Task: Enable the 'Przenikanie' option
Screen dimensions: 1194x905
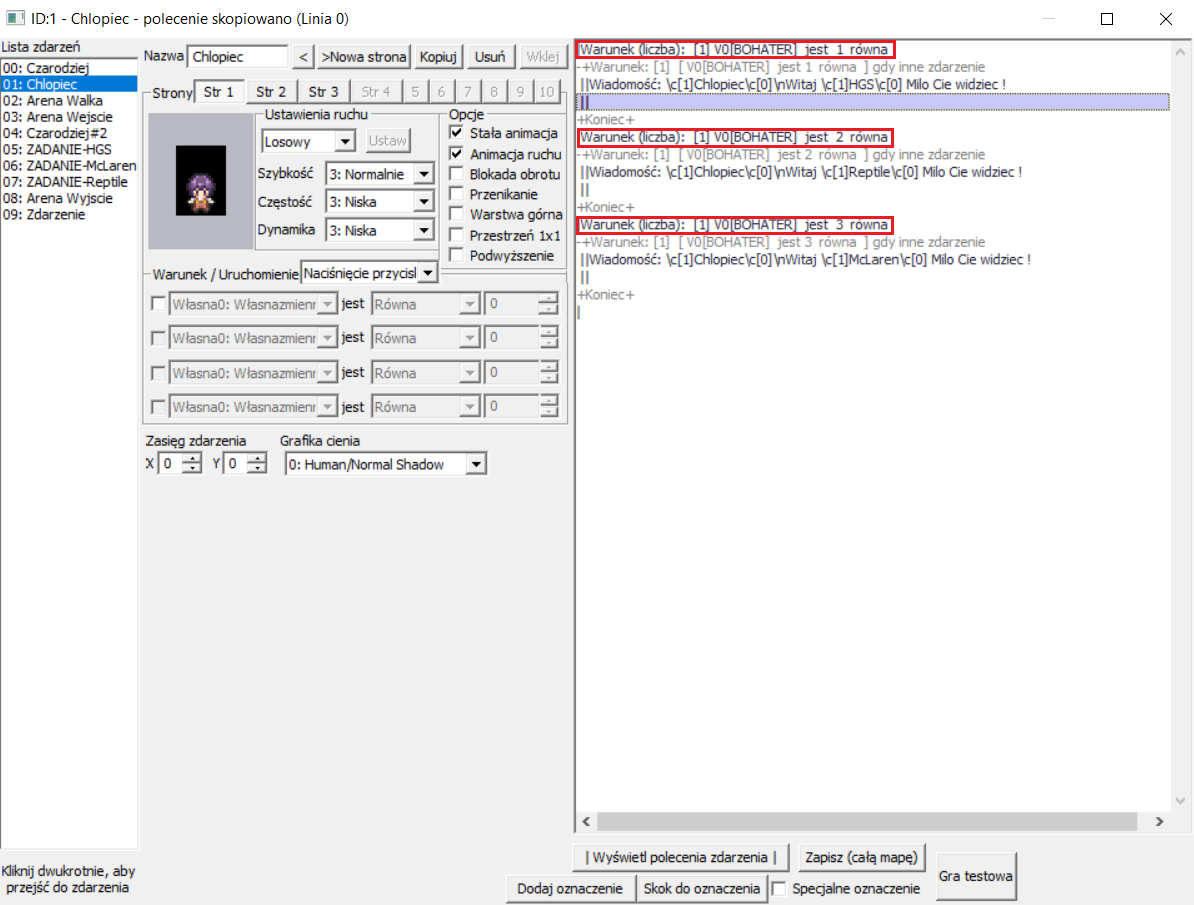Action: (x=457, y=194)
